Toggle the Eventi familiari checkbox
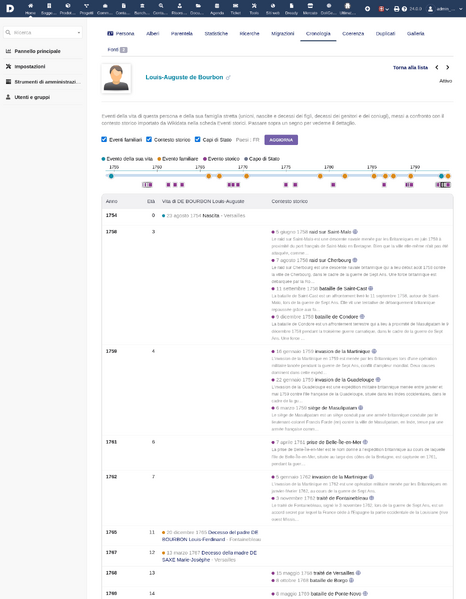This screenshot has width=466, height=599. click(104, 139)
